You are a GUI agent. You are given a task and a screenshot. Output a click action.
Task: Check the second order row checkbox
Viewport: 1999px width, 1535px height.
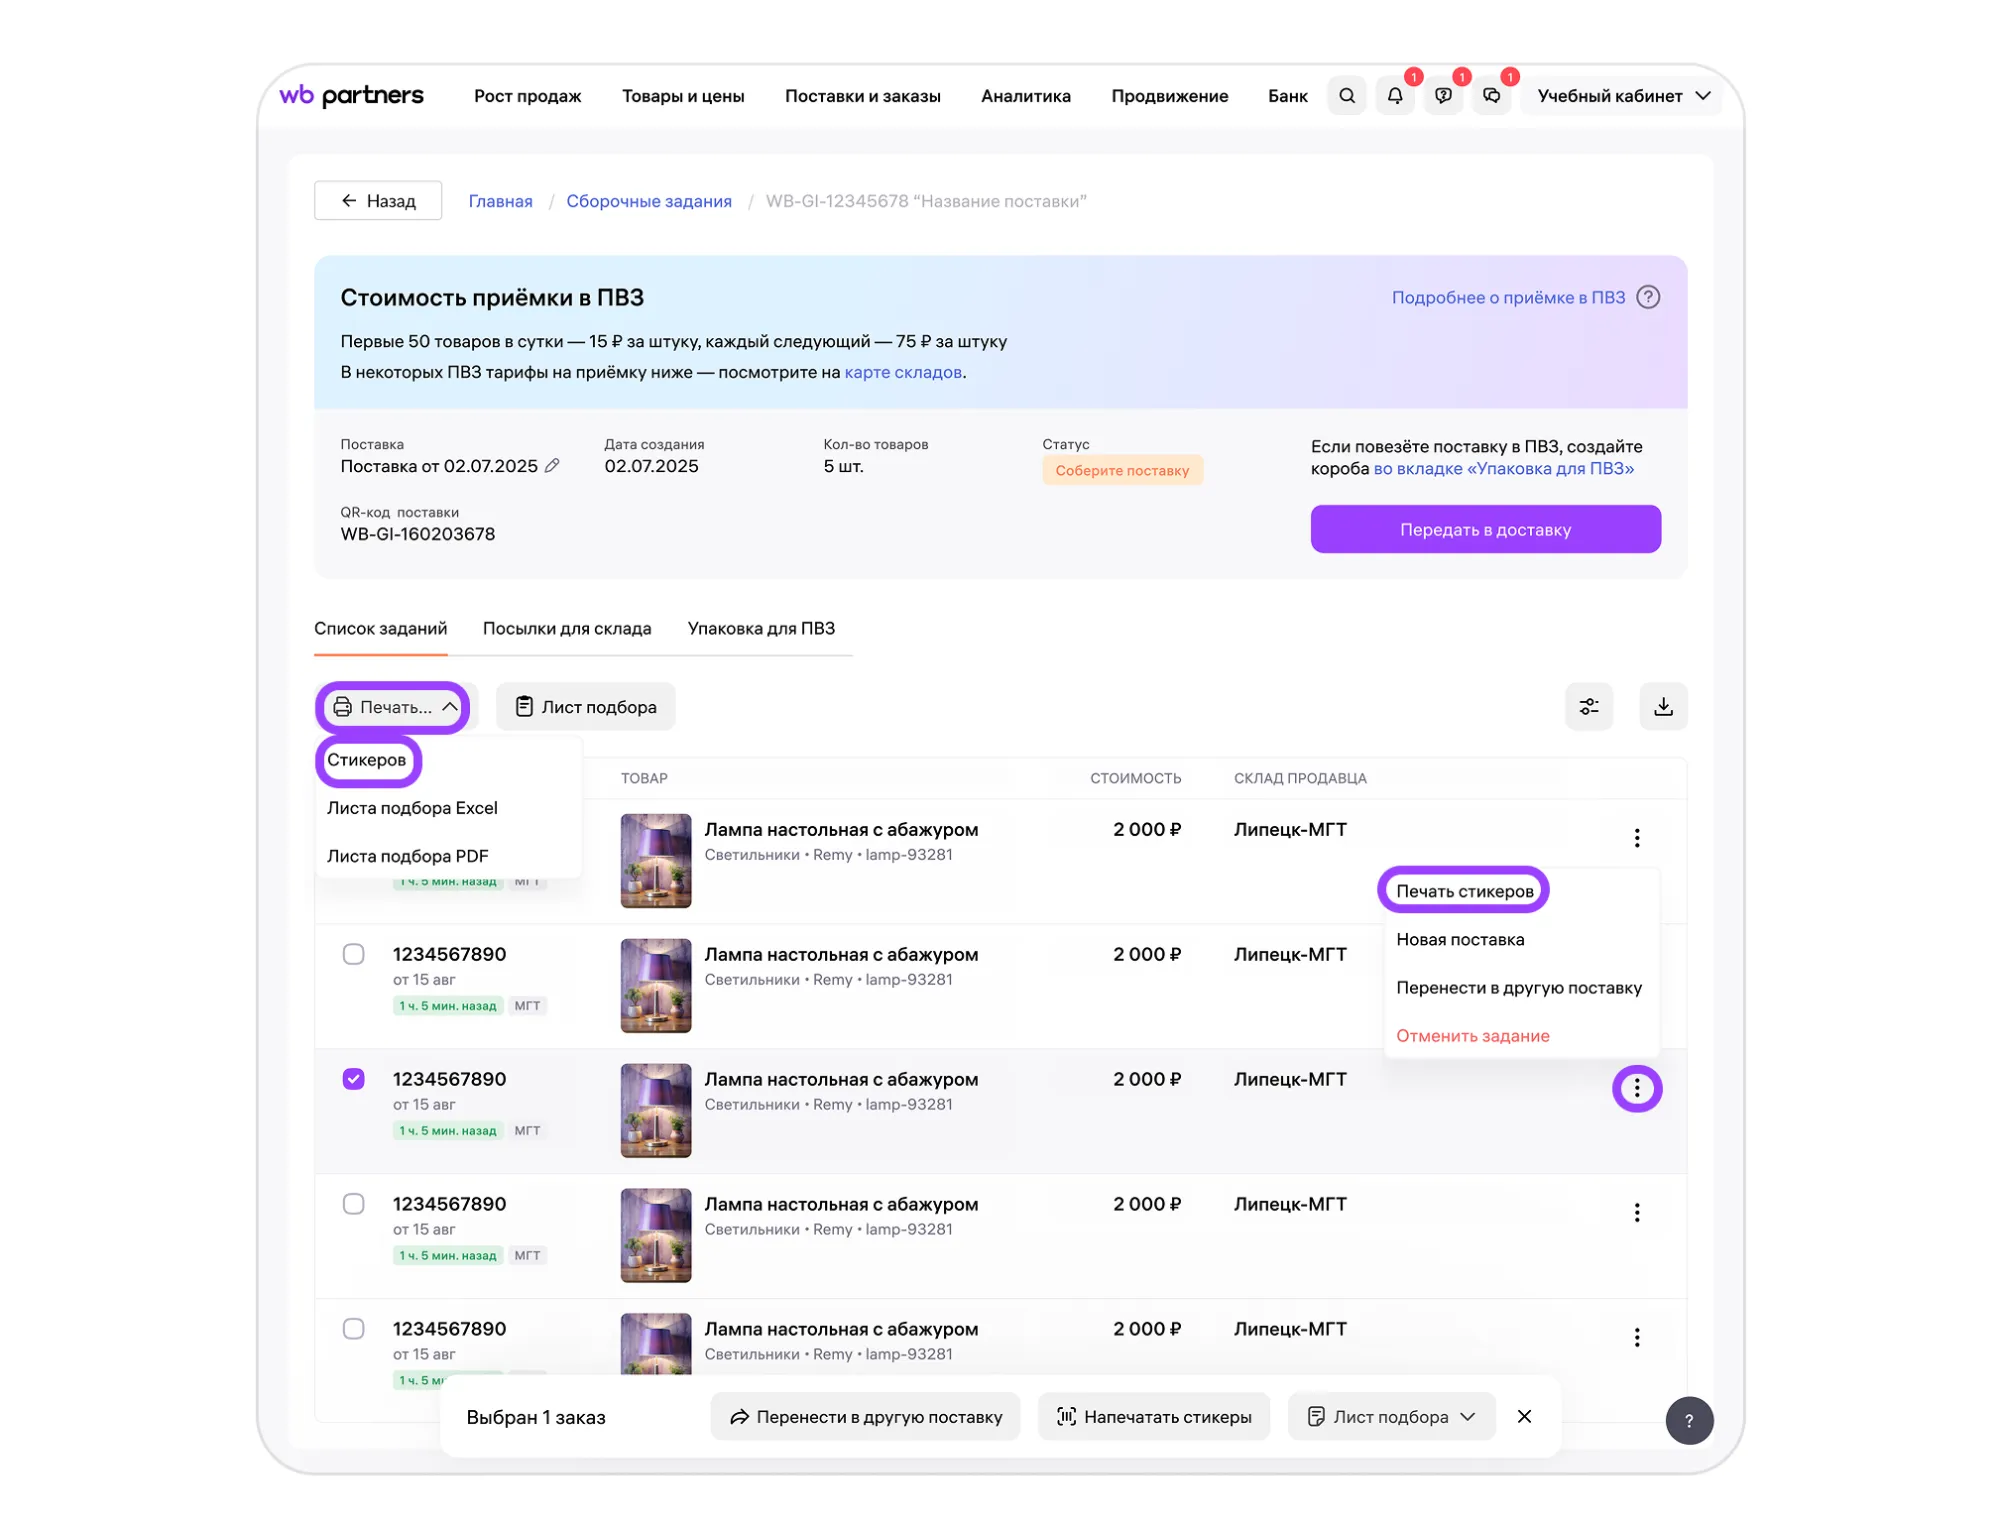point(353,954)
